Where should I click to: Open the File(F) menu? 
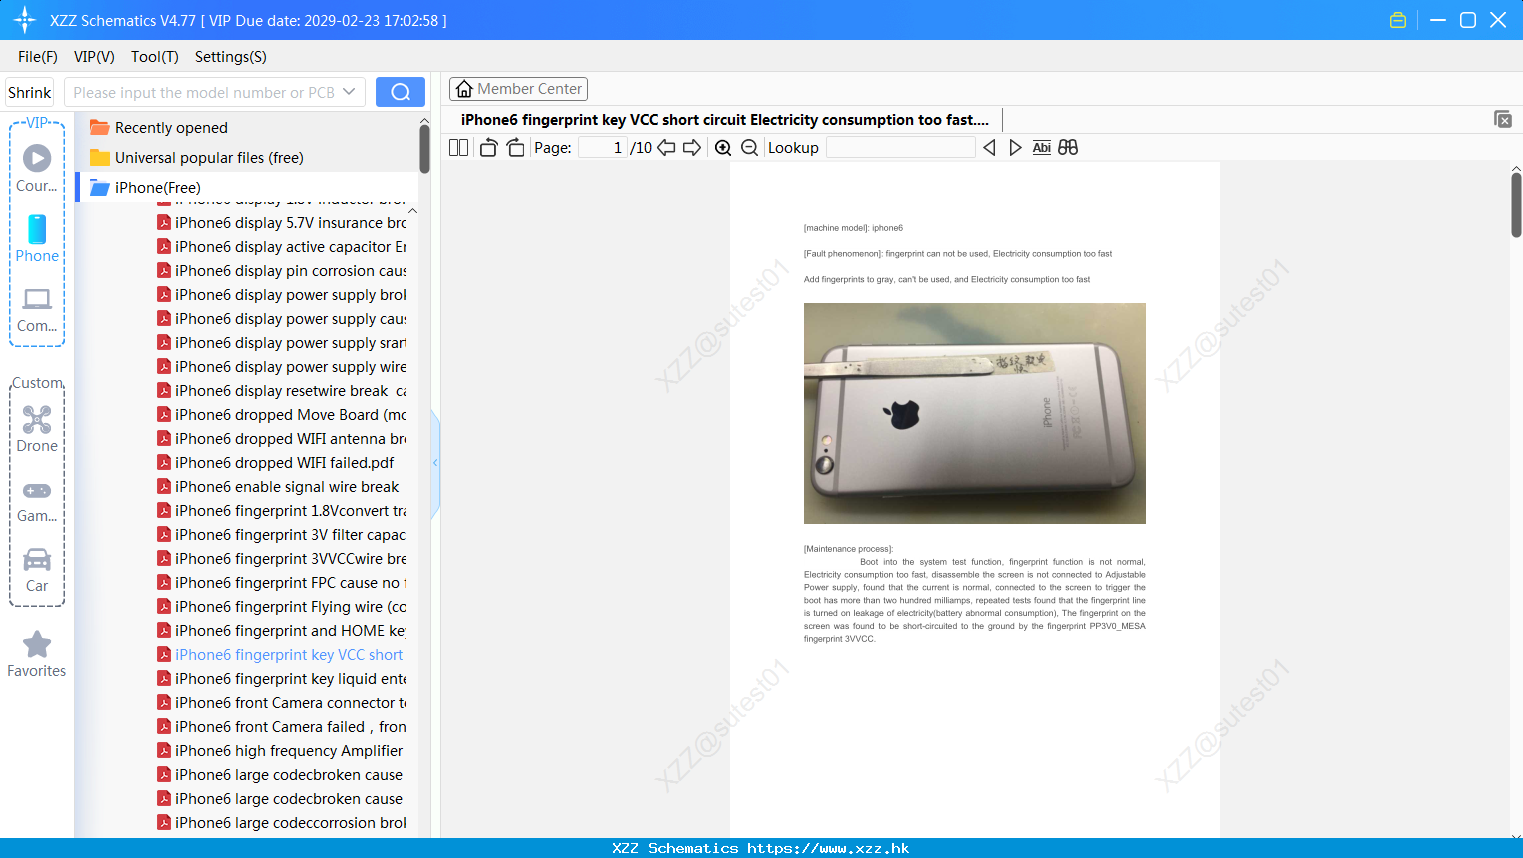(x=38, y=57)
